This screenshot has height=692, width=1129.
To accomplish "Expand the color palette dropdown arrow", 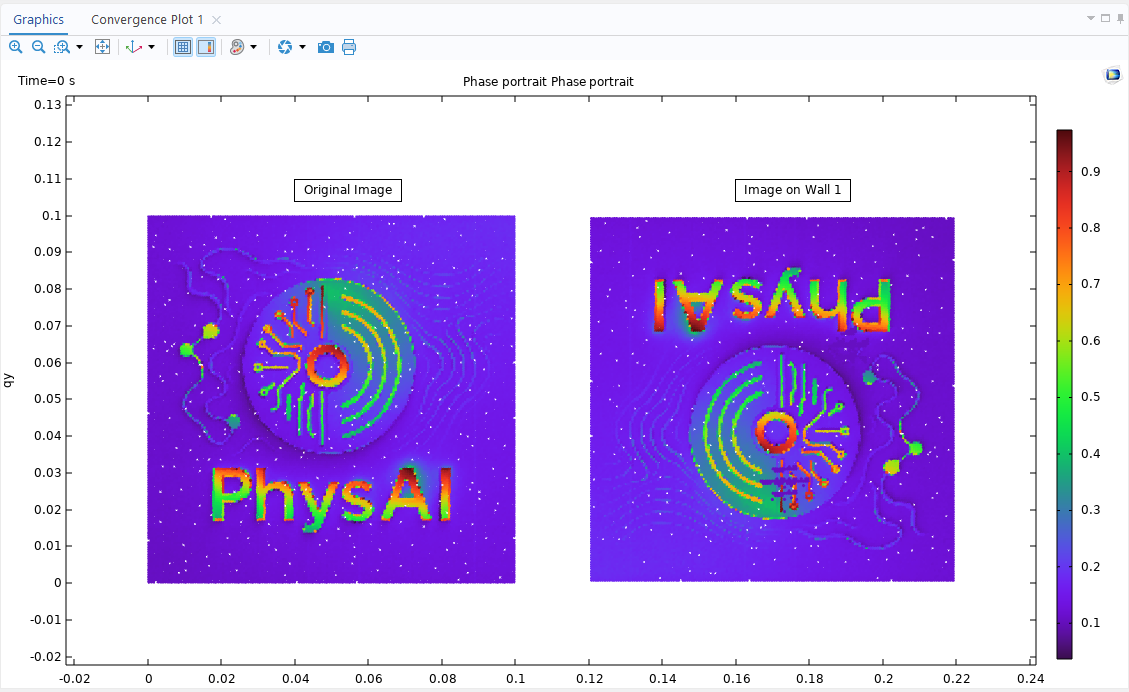I will pos(254,47).
